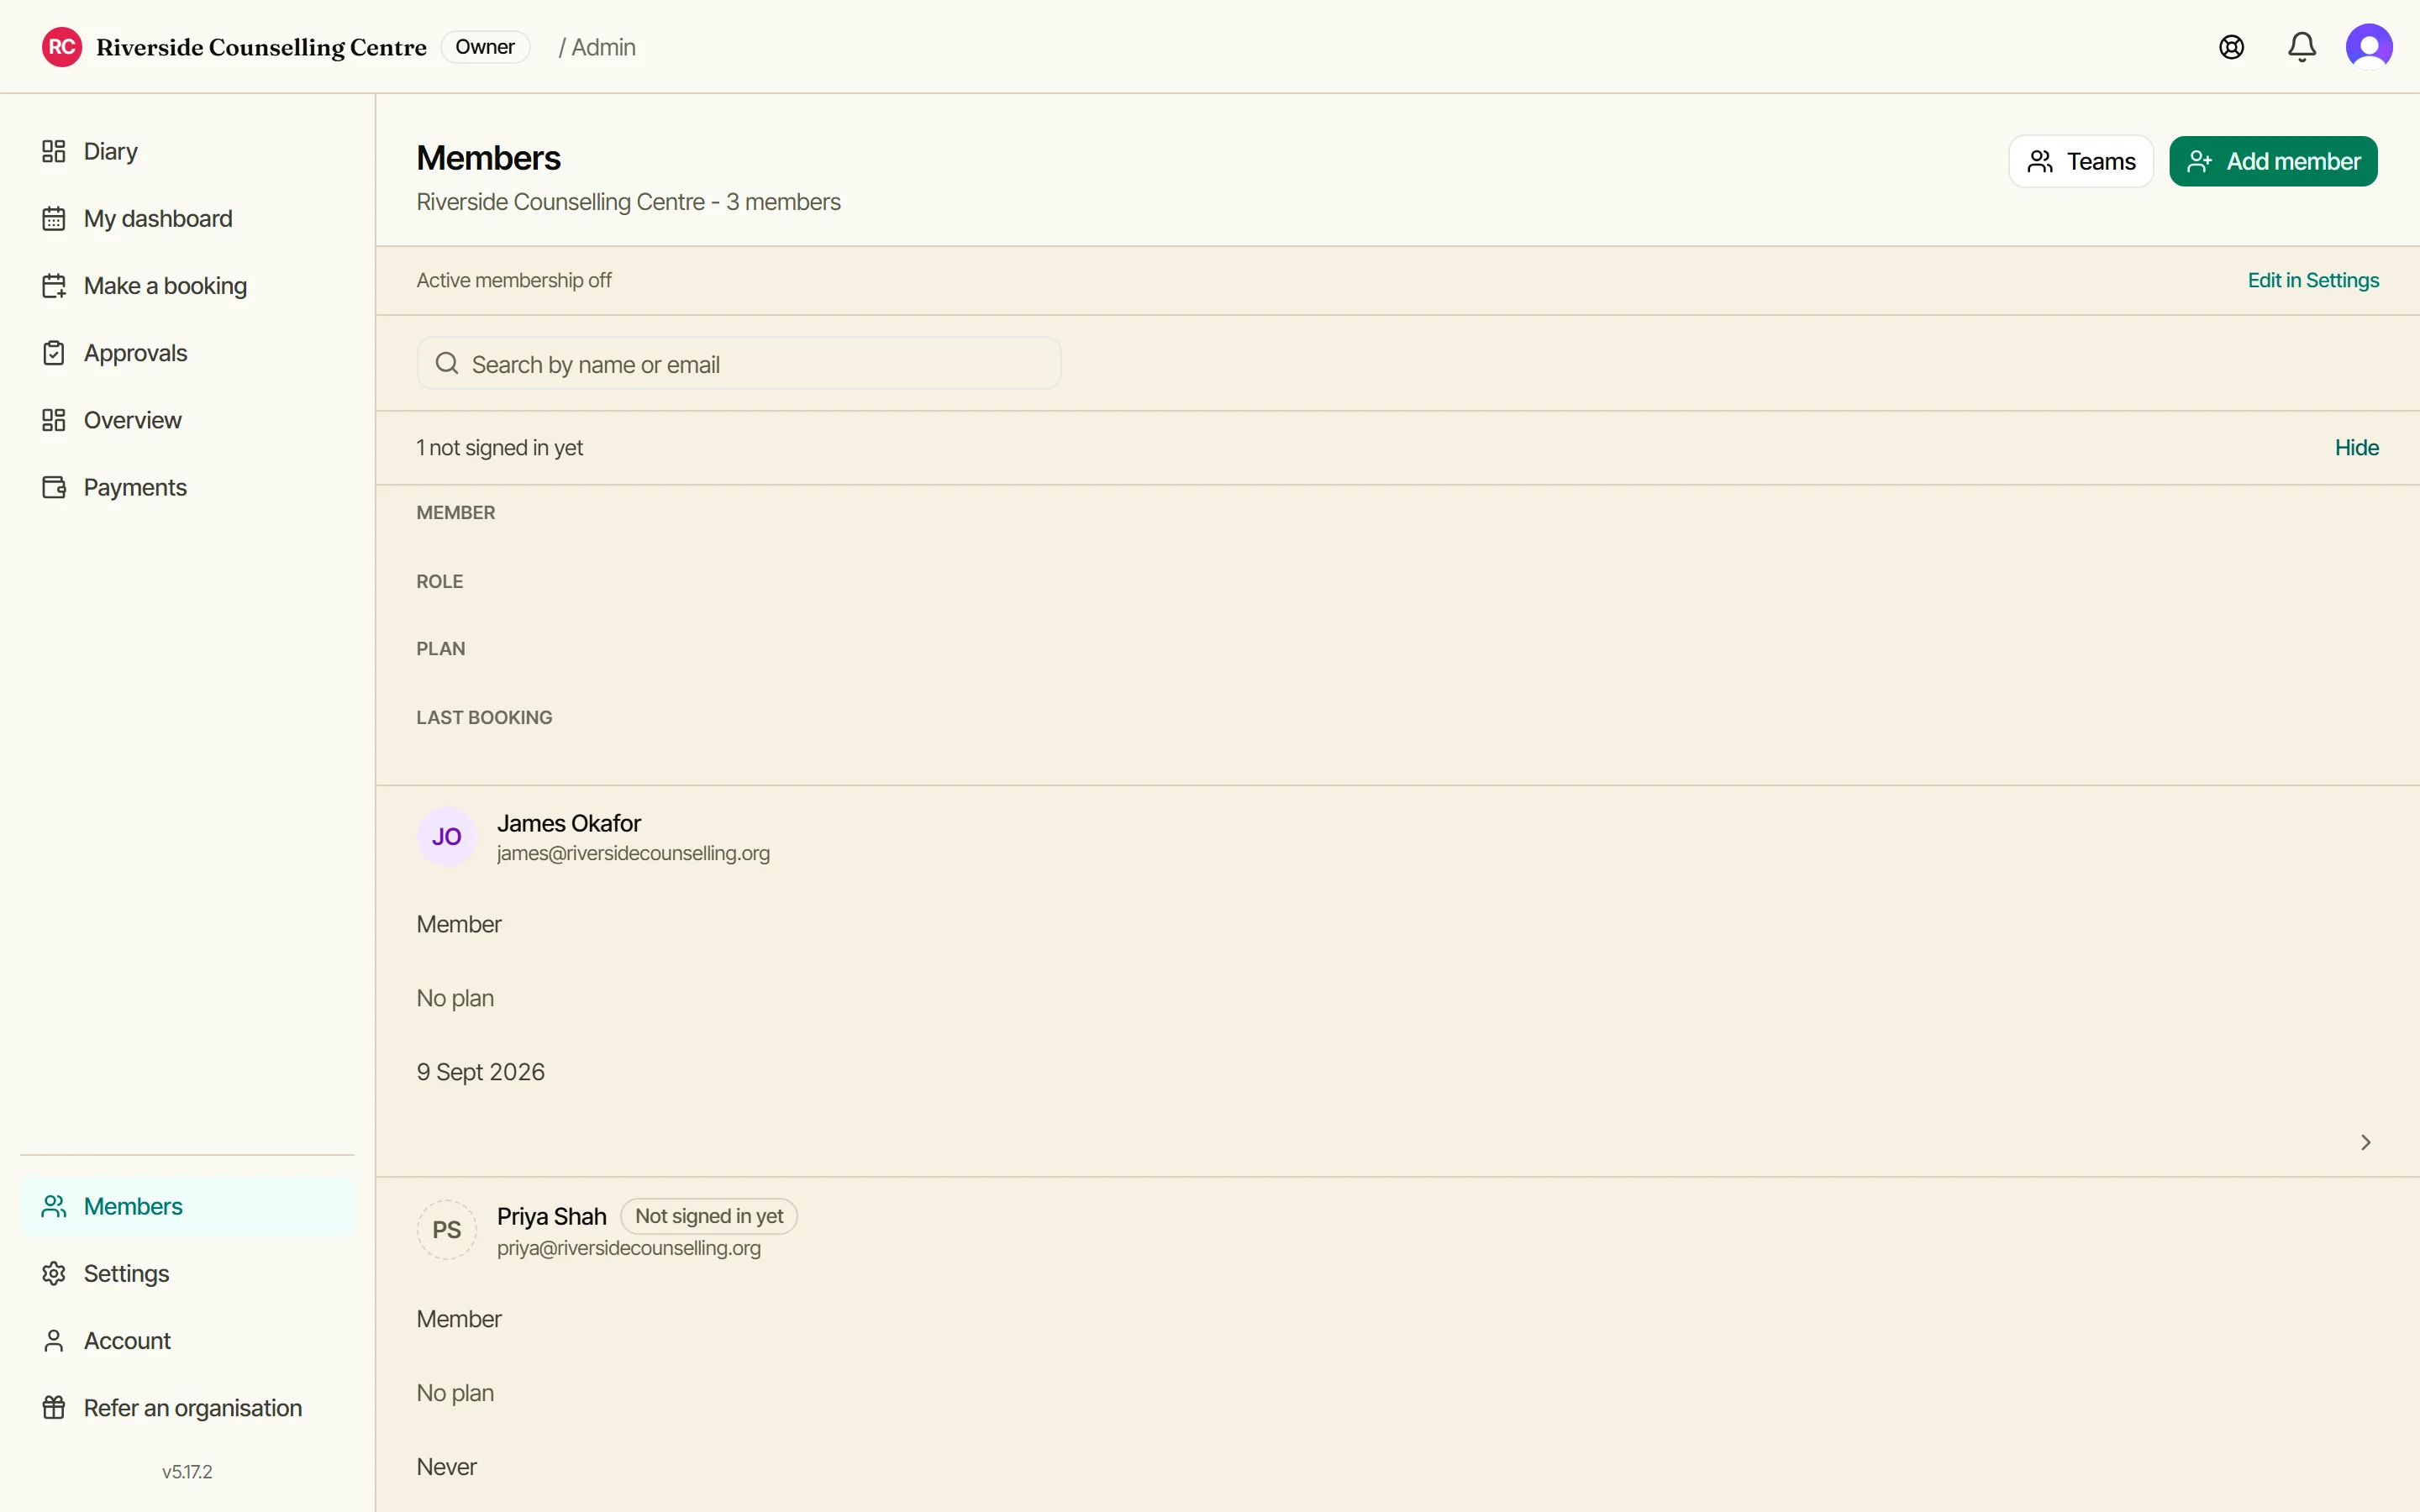Click the Make a booking icon

[x=54, y=286]
